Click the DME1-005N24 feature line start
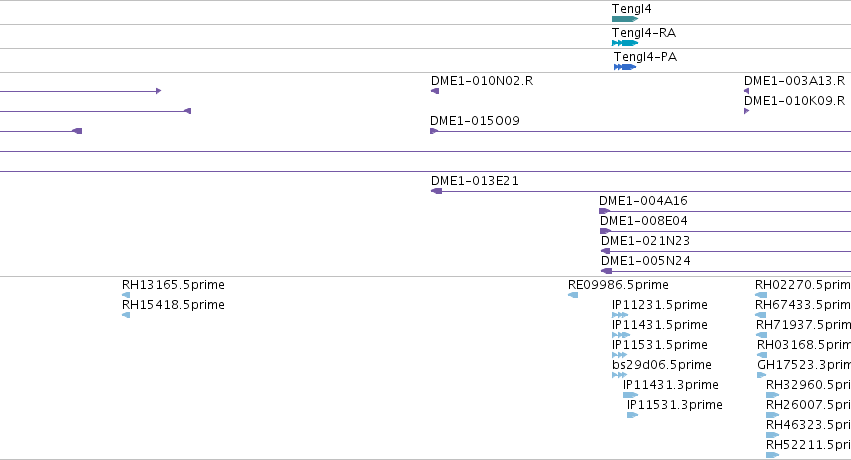The height and width of the screenshot is (460, 851). pyautogui.click(x=606, y=271)
